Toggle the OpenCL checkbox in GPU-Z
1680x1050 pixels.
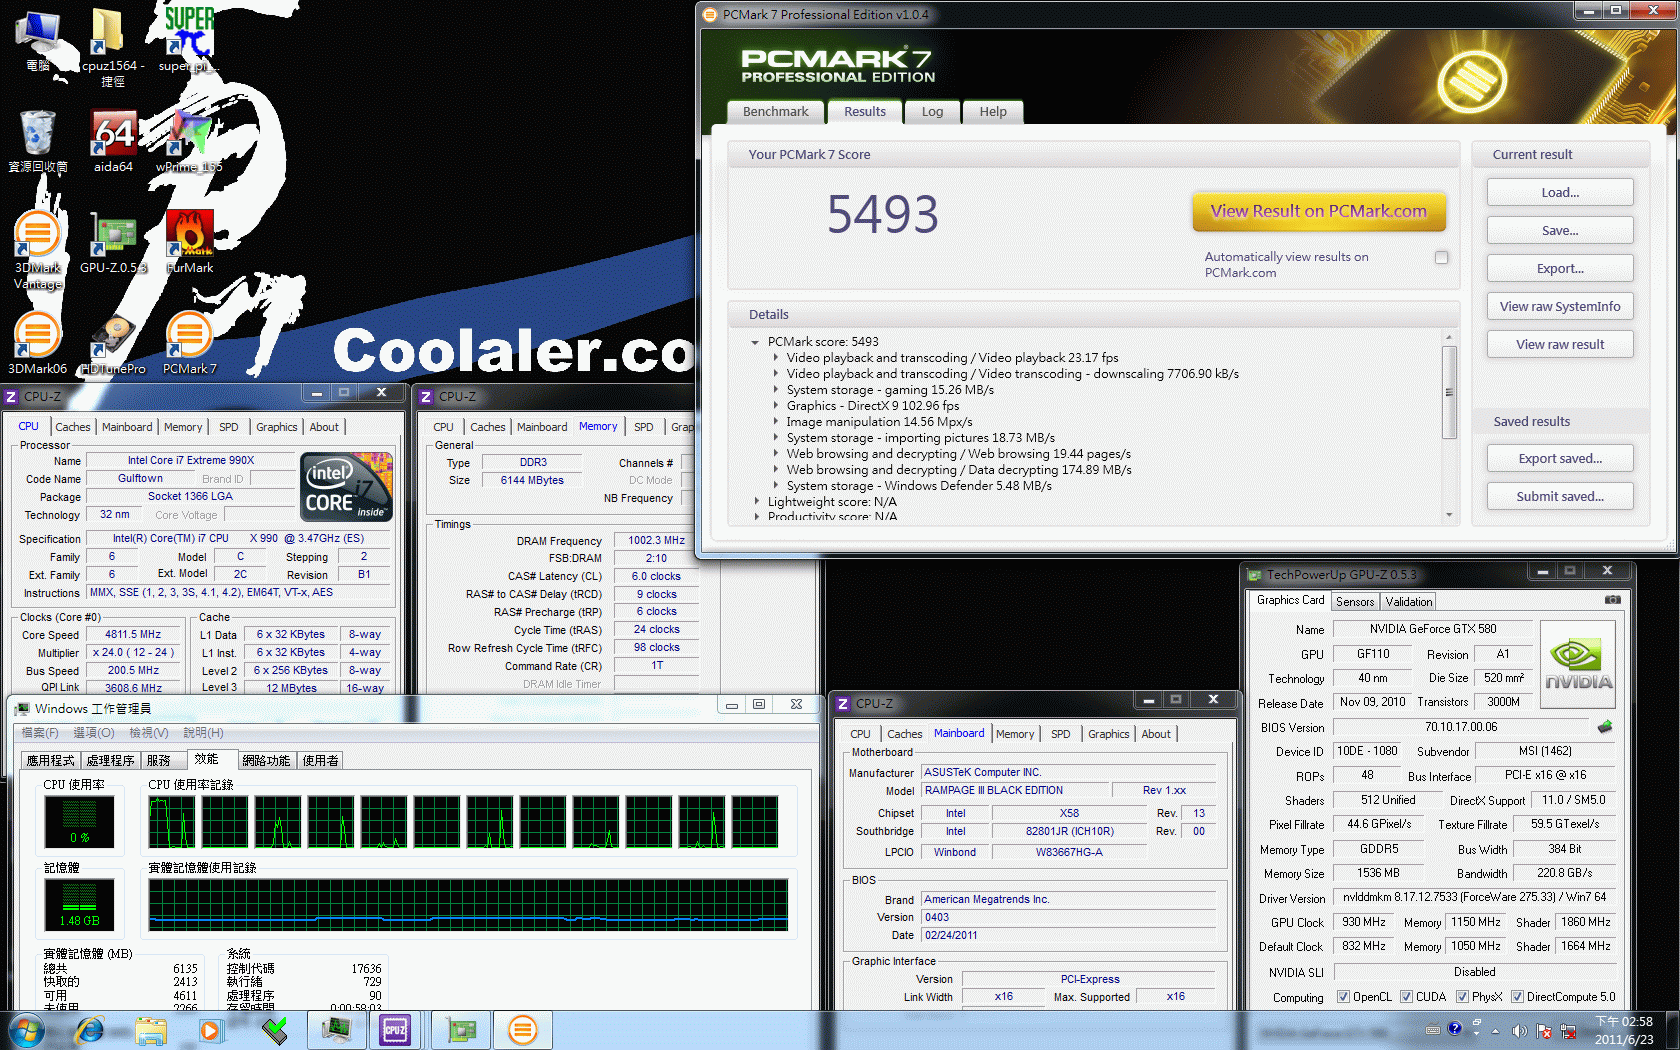(x=1343, y=997)
